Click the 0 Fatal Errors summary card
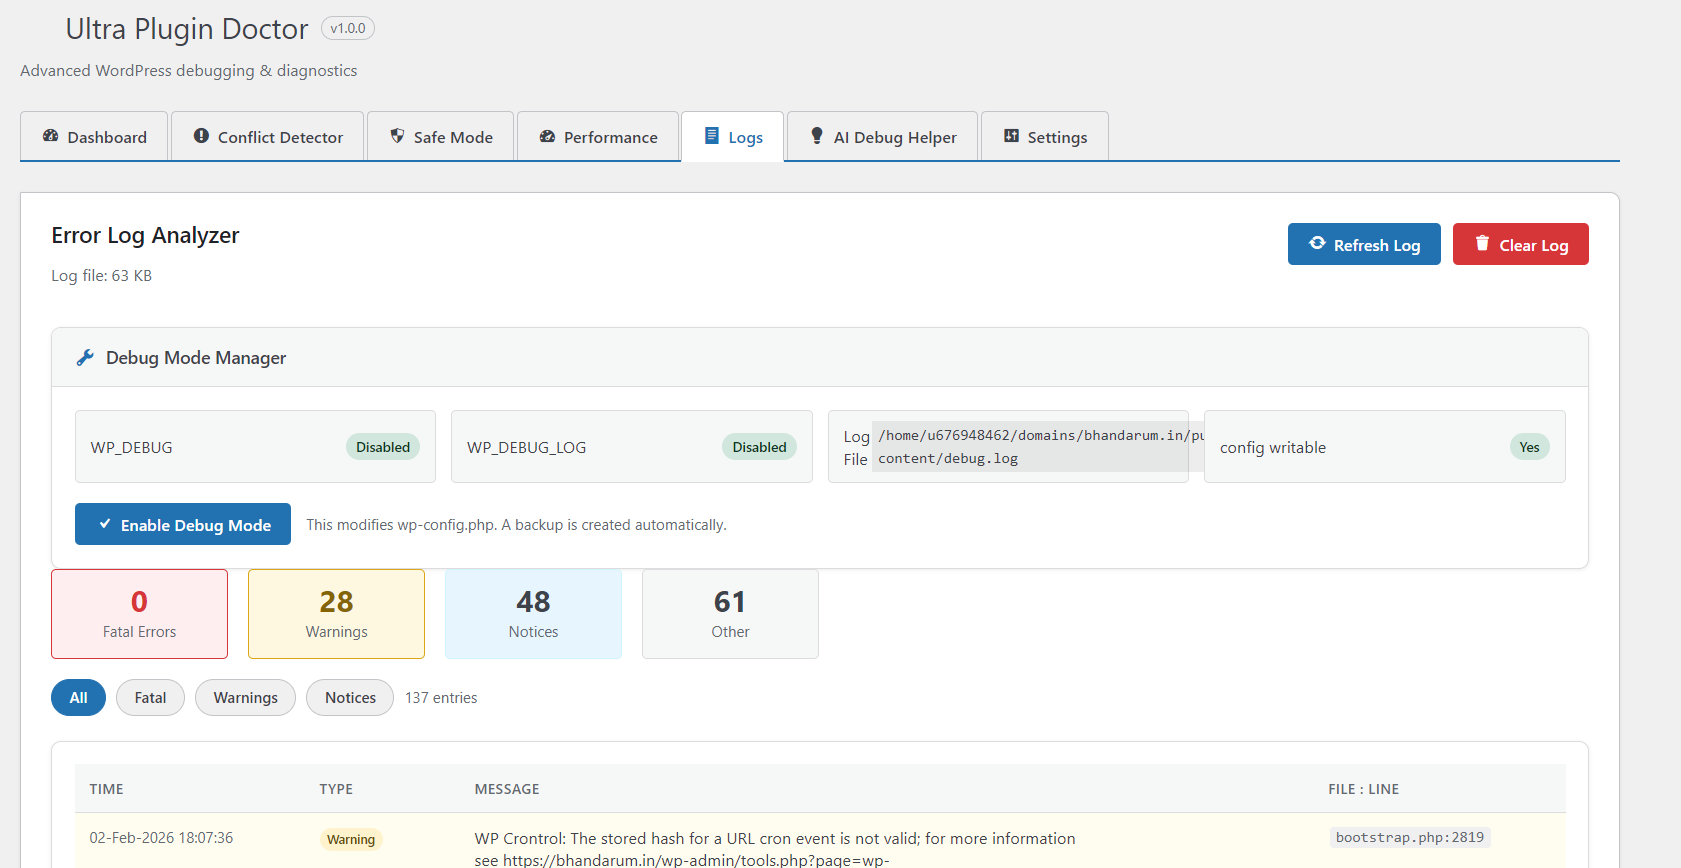Image resolution: width=1681 pixels, height=868 pixels. (x=139, y=614)
